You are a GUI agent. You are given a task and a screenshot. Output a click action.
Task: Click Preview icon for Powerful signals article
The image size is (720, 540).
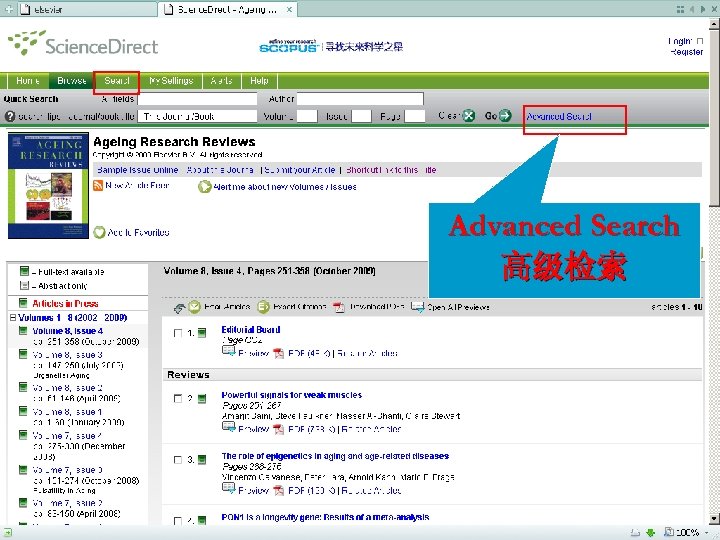[228, 427]
